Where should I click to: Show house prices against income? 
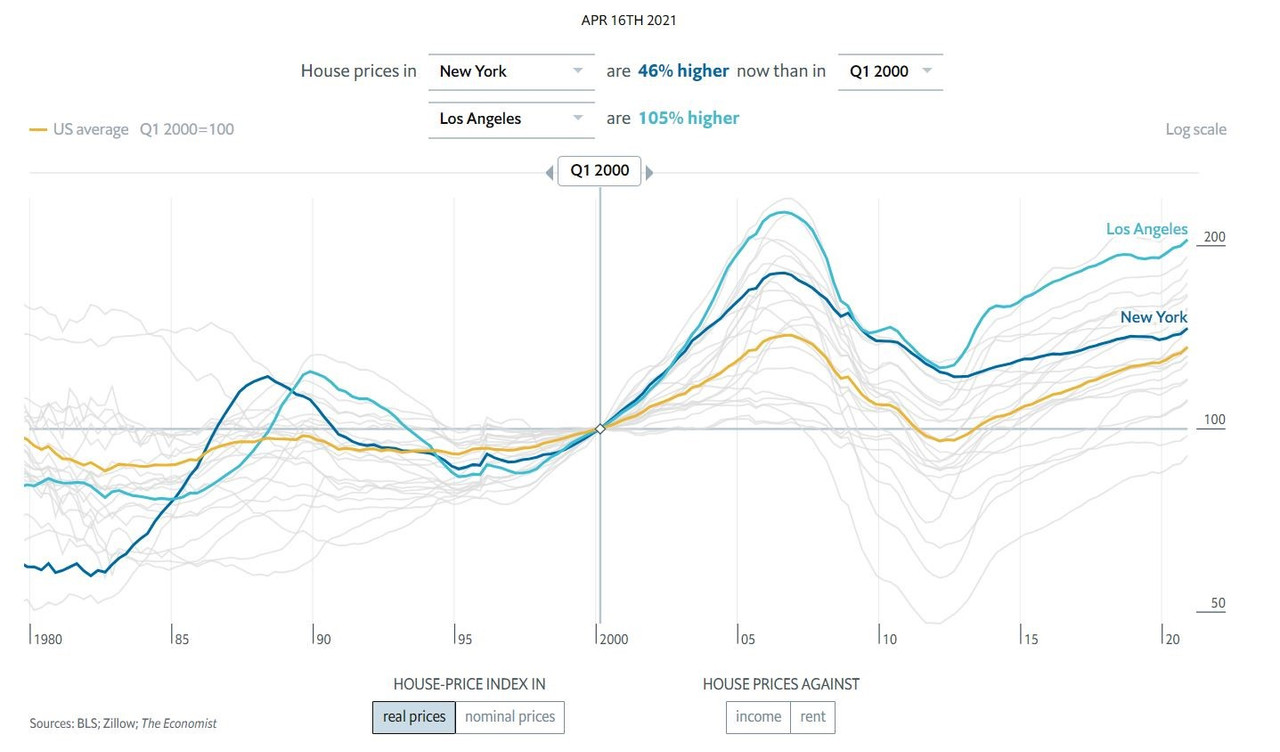point(758,717)
